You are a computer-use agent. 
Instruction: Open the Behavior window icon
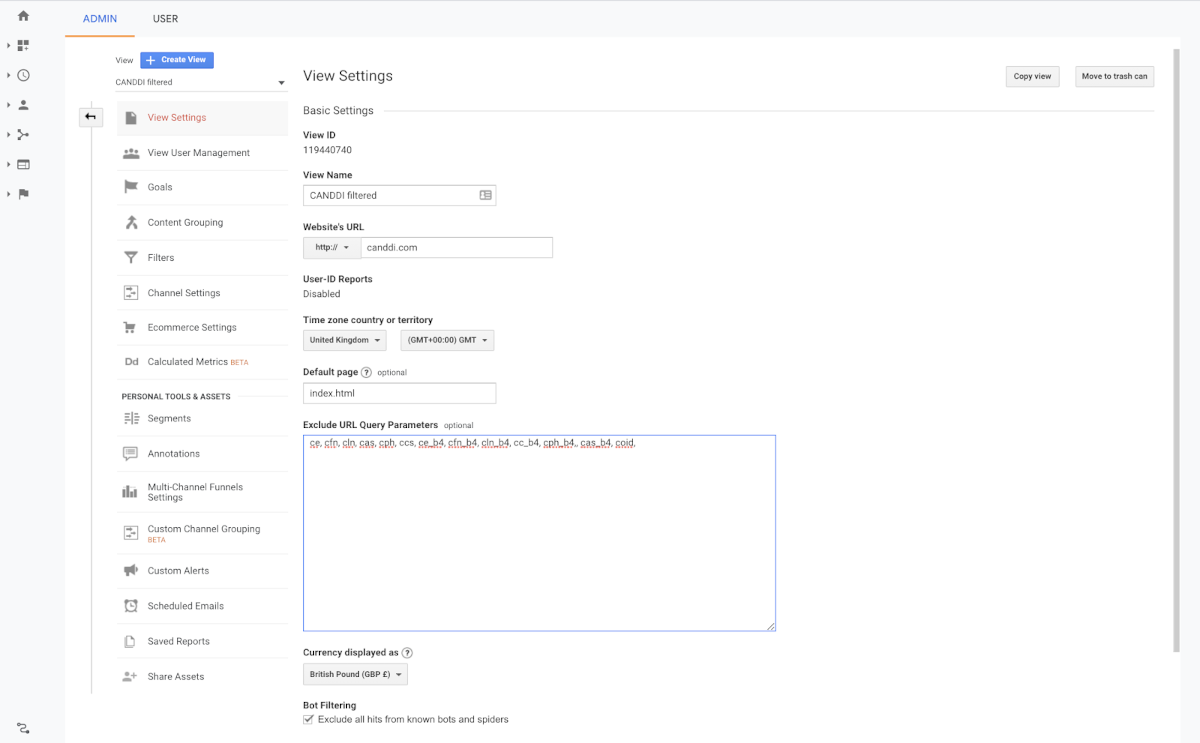click(x=23, y=164)
